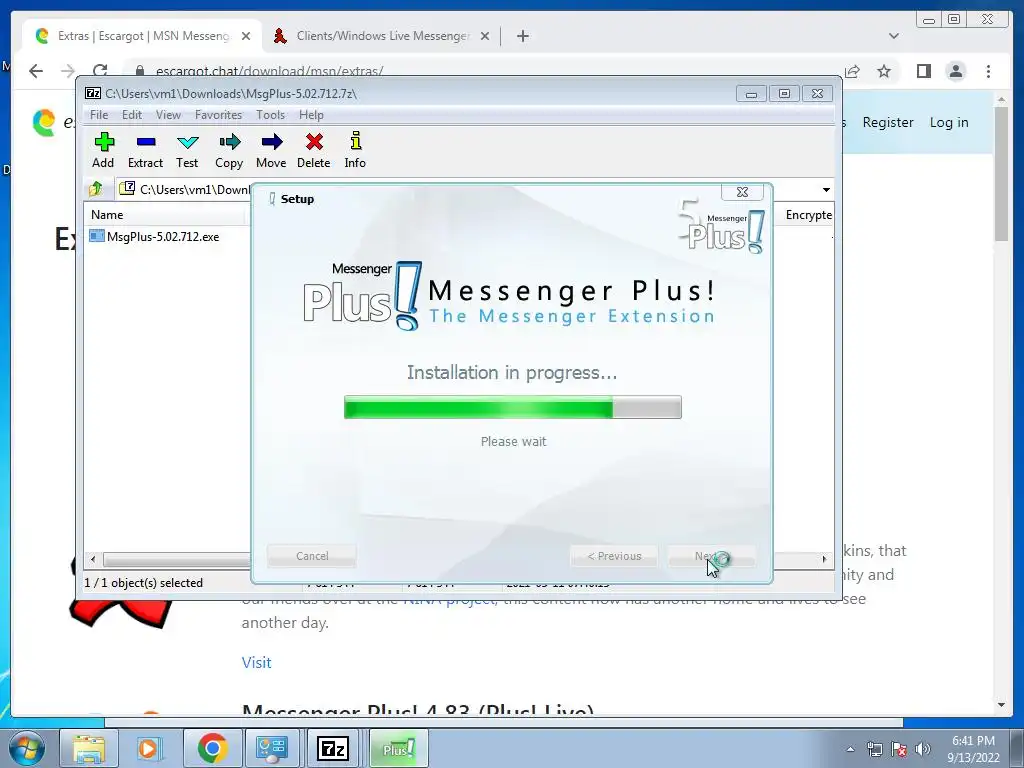This screenshot has width=1024, height=768.
Task: Open Windows Start menu
Action: [27, 748]
